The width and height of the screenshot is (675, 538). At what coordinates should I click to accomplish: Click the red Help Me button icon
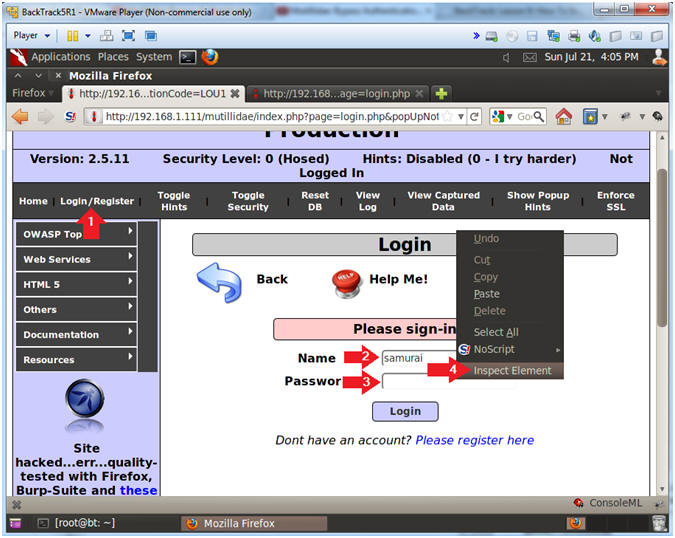tap(347, 283)
